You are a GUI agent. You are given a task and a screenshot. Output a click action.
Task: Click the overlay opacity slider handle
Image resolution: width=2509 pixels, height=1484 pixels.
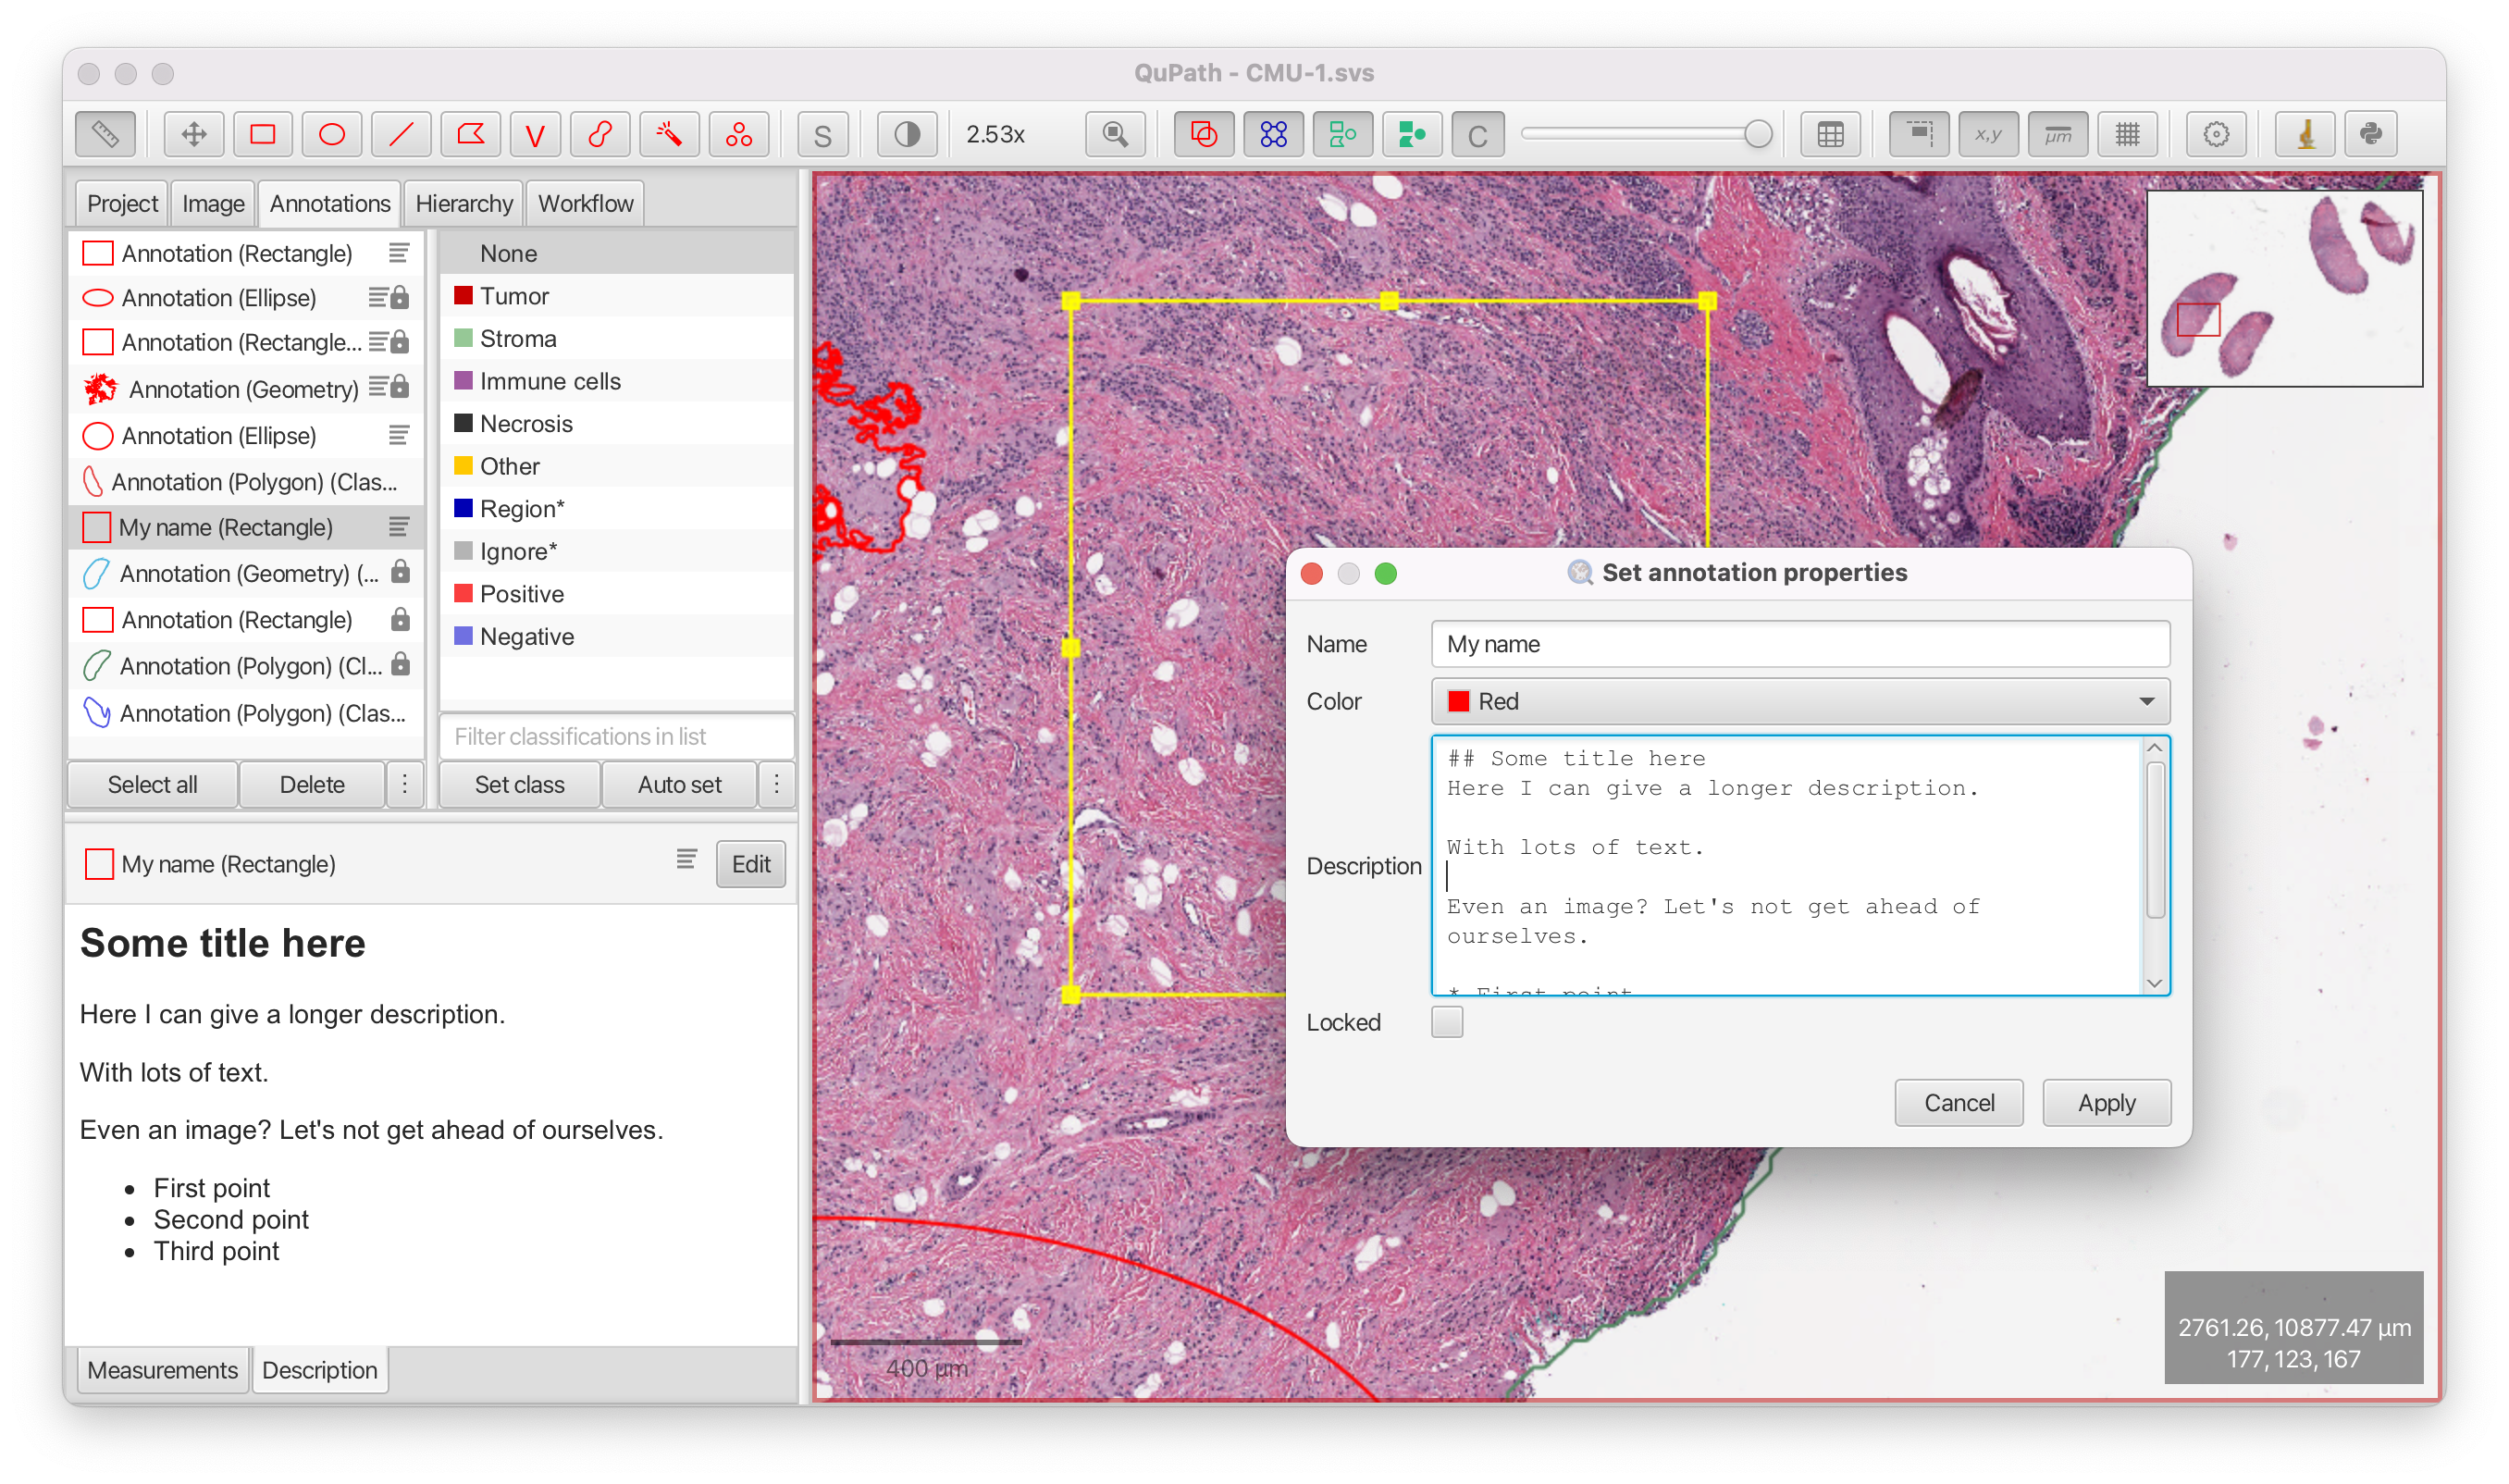point(1757,134)
